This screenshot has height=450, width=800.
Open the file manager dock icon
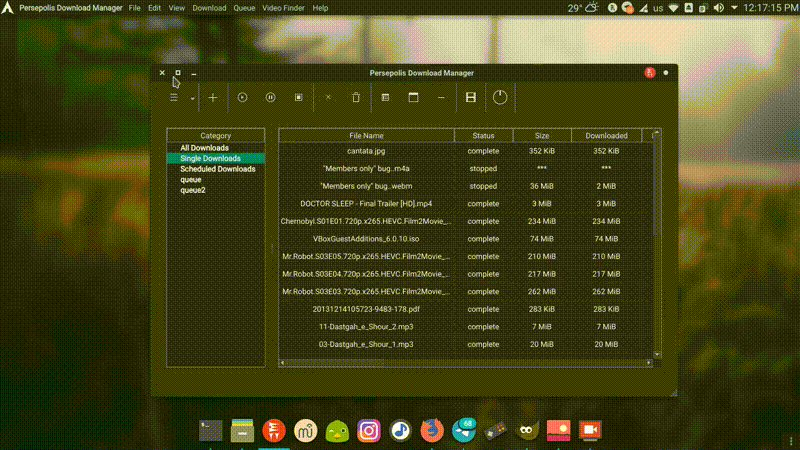coord(242,431)
